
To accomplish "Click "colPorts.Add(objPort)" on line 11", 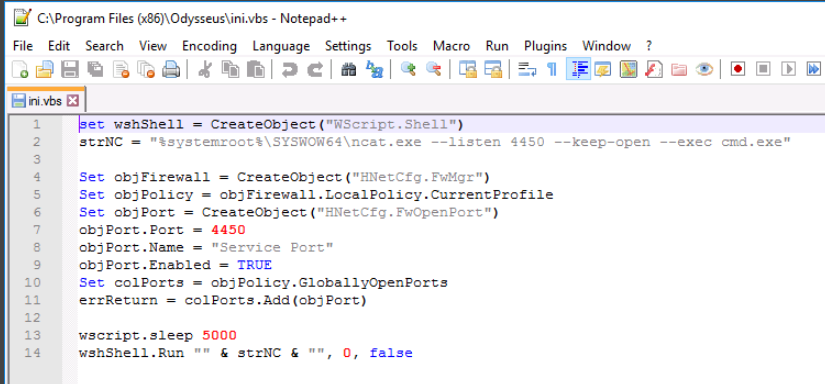I will 276,300.
